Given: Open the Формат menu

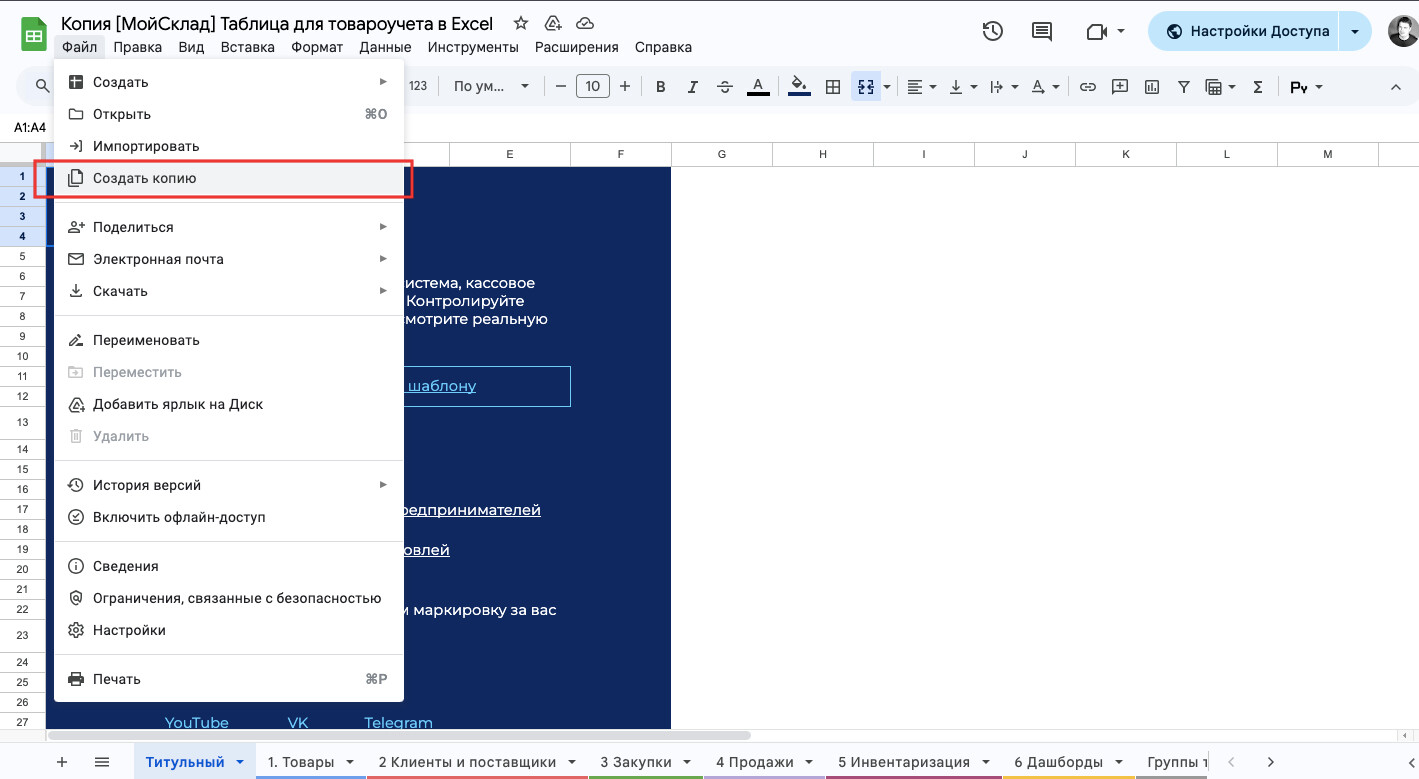Looking at the screenshot, I should point(317,47).
